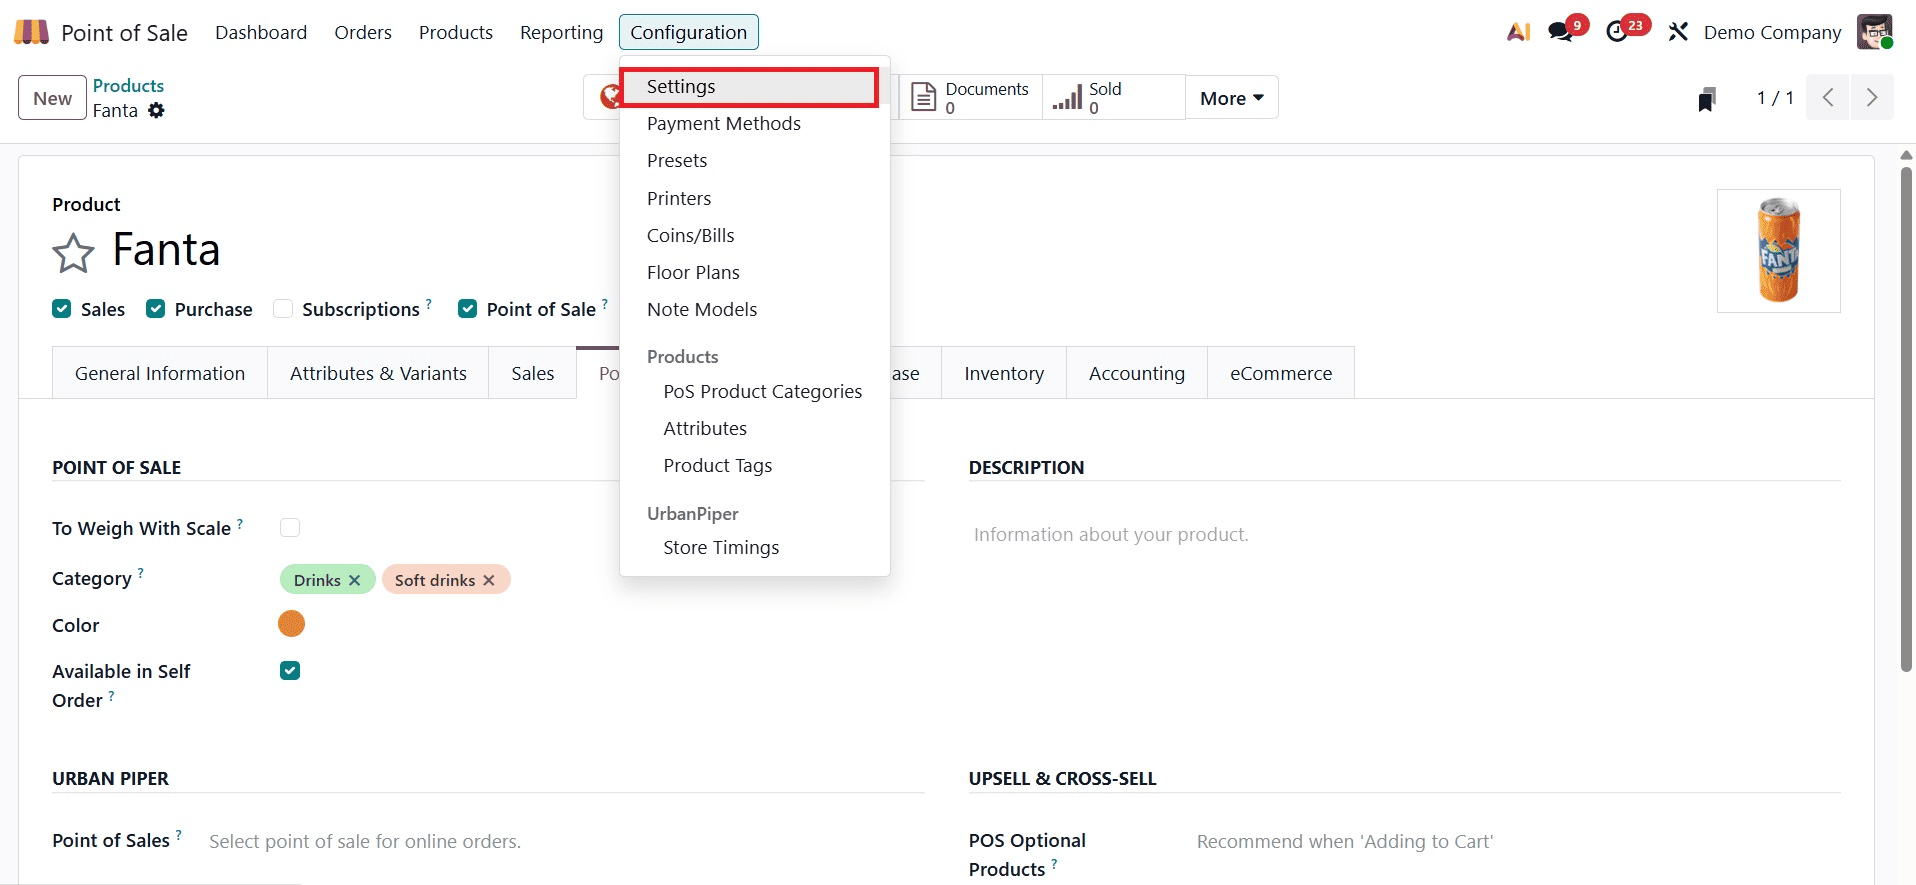Select Floor Plans menu item

click(x=755, y=272)
